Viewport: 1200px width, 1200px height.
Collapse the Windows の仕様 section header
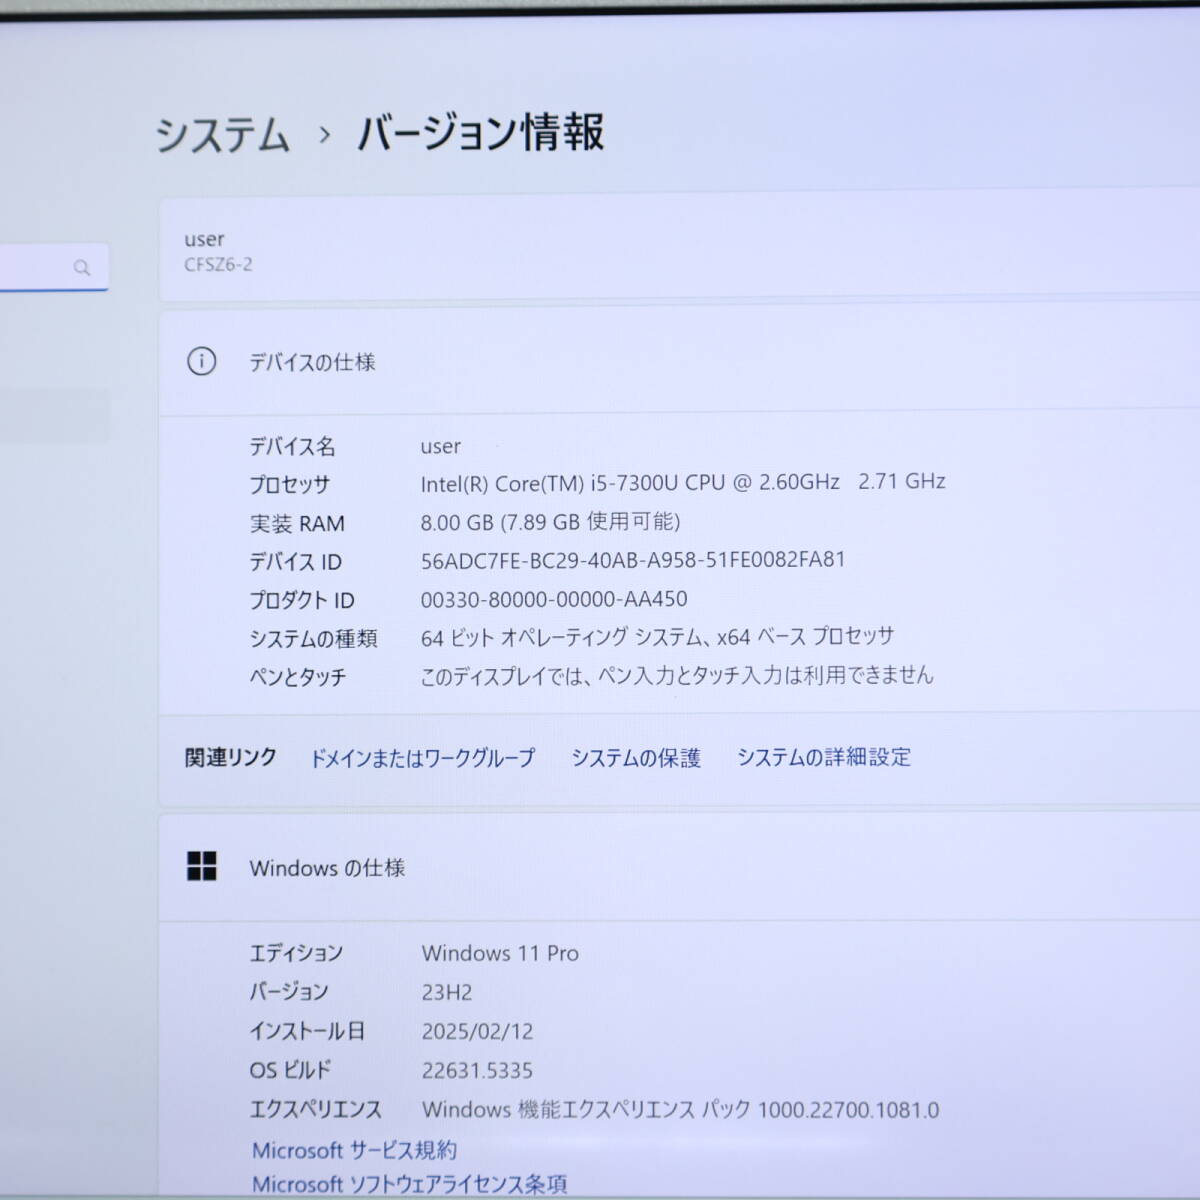coord(680,868)
